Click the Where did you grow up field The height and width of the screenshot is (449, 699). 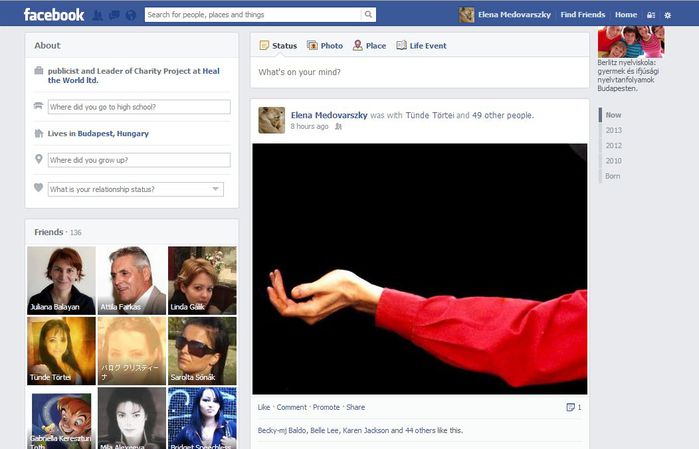139,160
